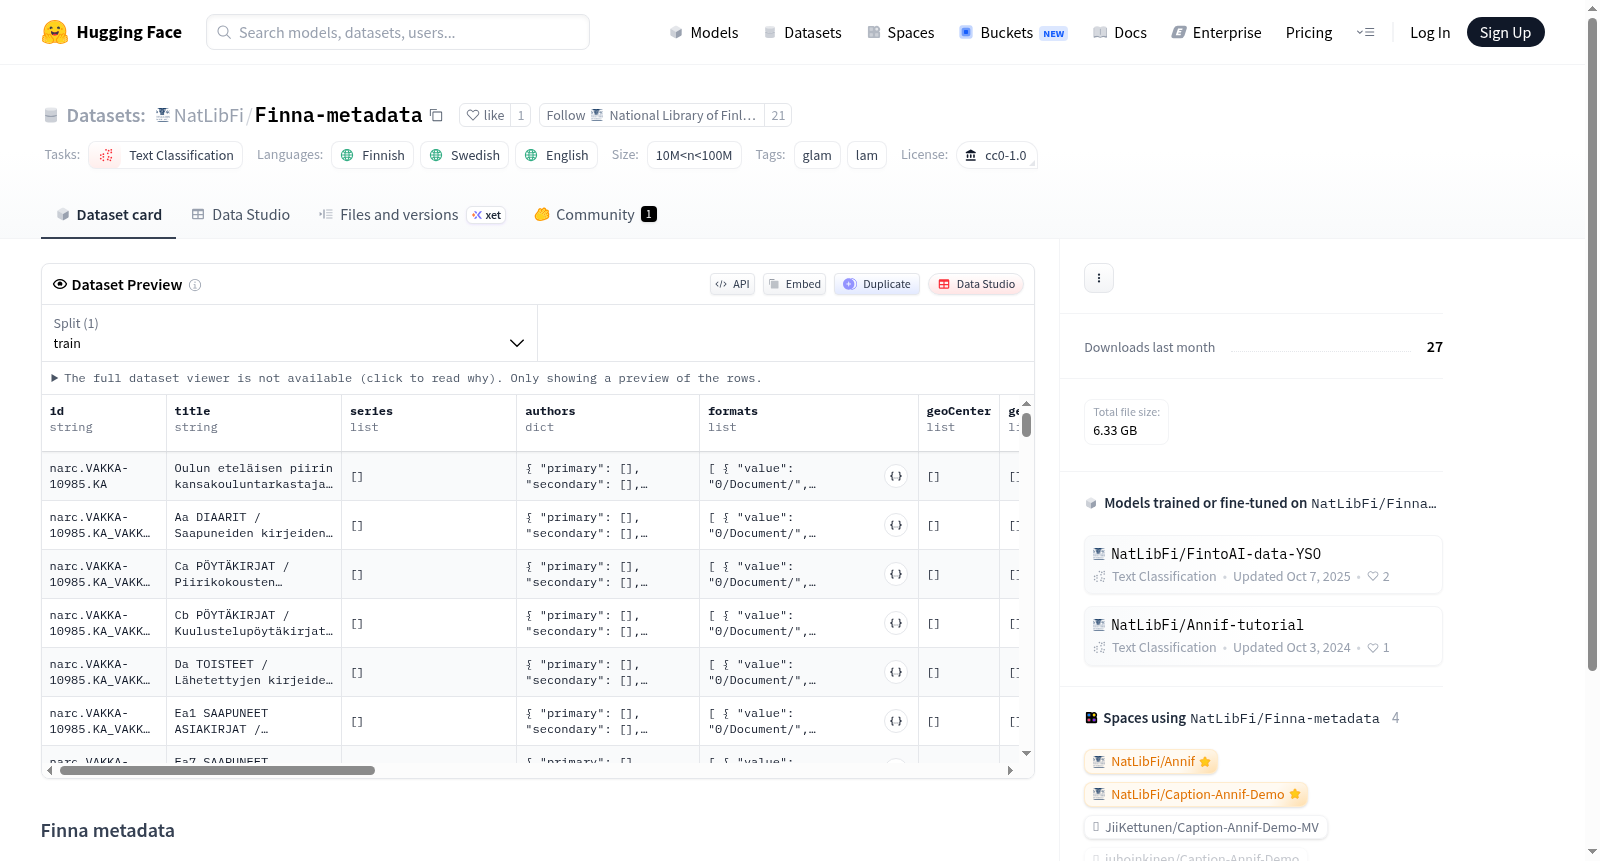Click the Duplicate button
Screen dimensions: 1600x861
tap(877, 284)
